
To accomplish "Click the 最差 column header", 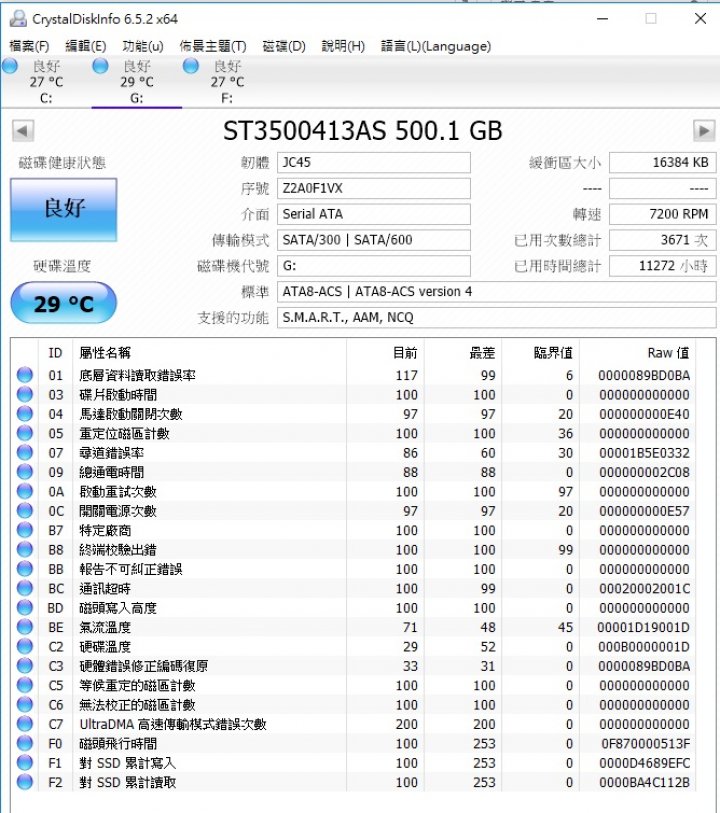I will tap(463, 353).
